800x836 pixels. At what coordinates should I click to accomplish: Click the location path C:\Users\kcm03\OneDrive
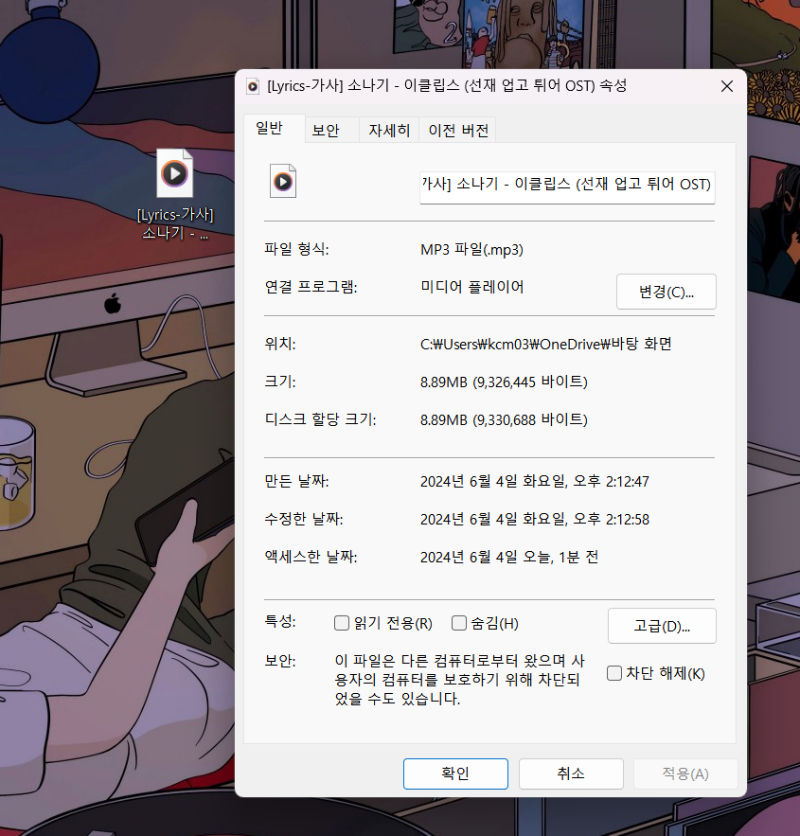546,344
